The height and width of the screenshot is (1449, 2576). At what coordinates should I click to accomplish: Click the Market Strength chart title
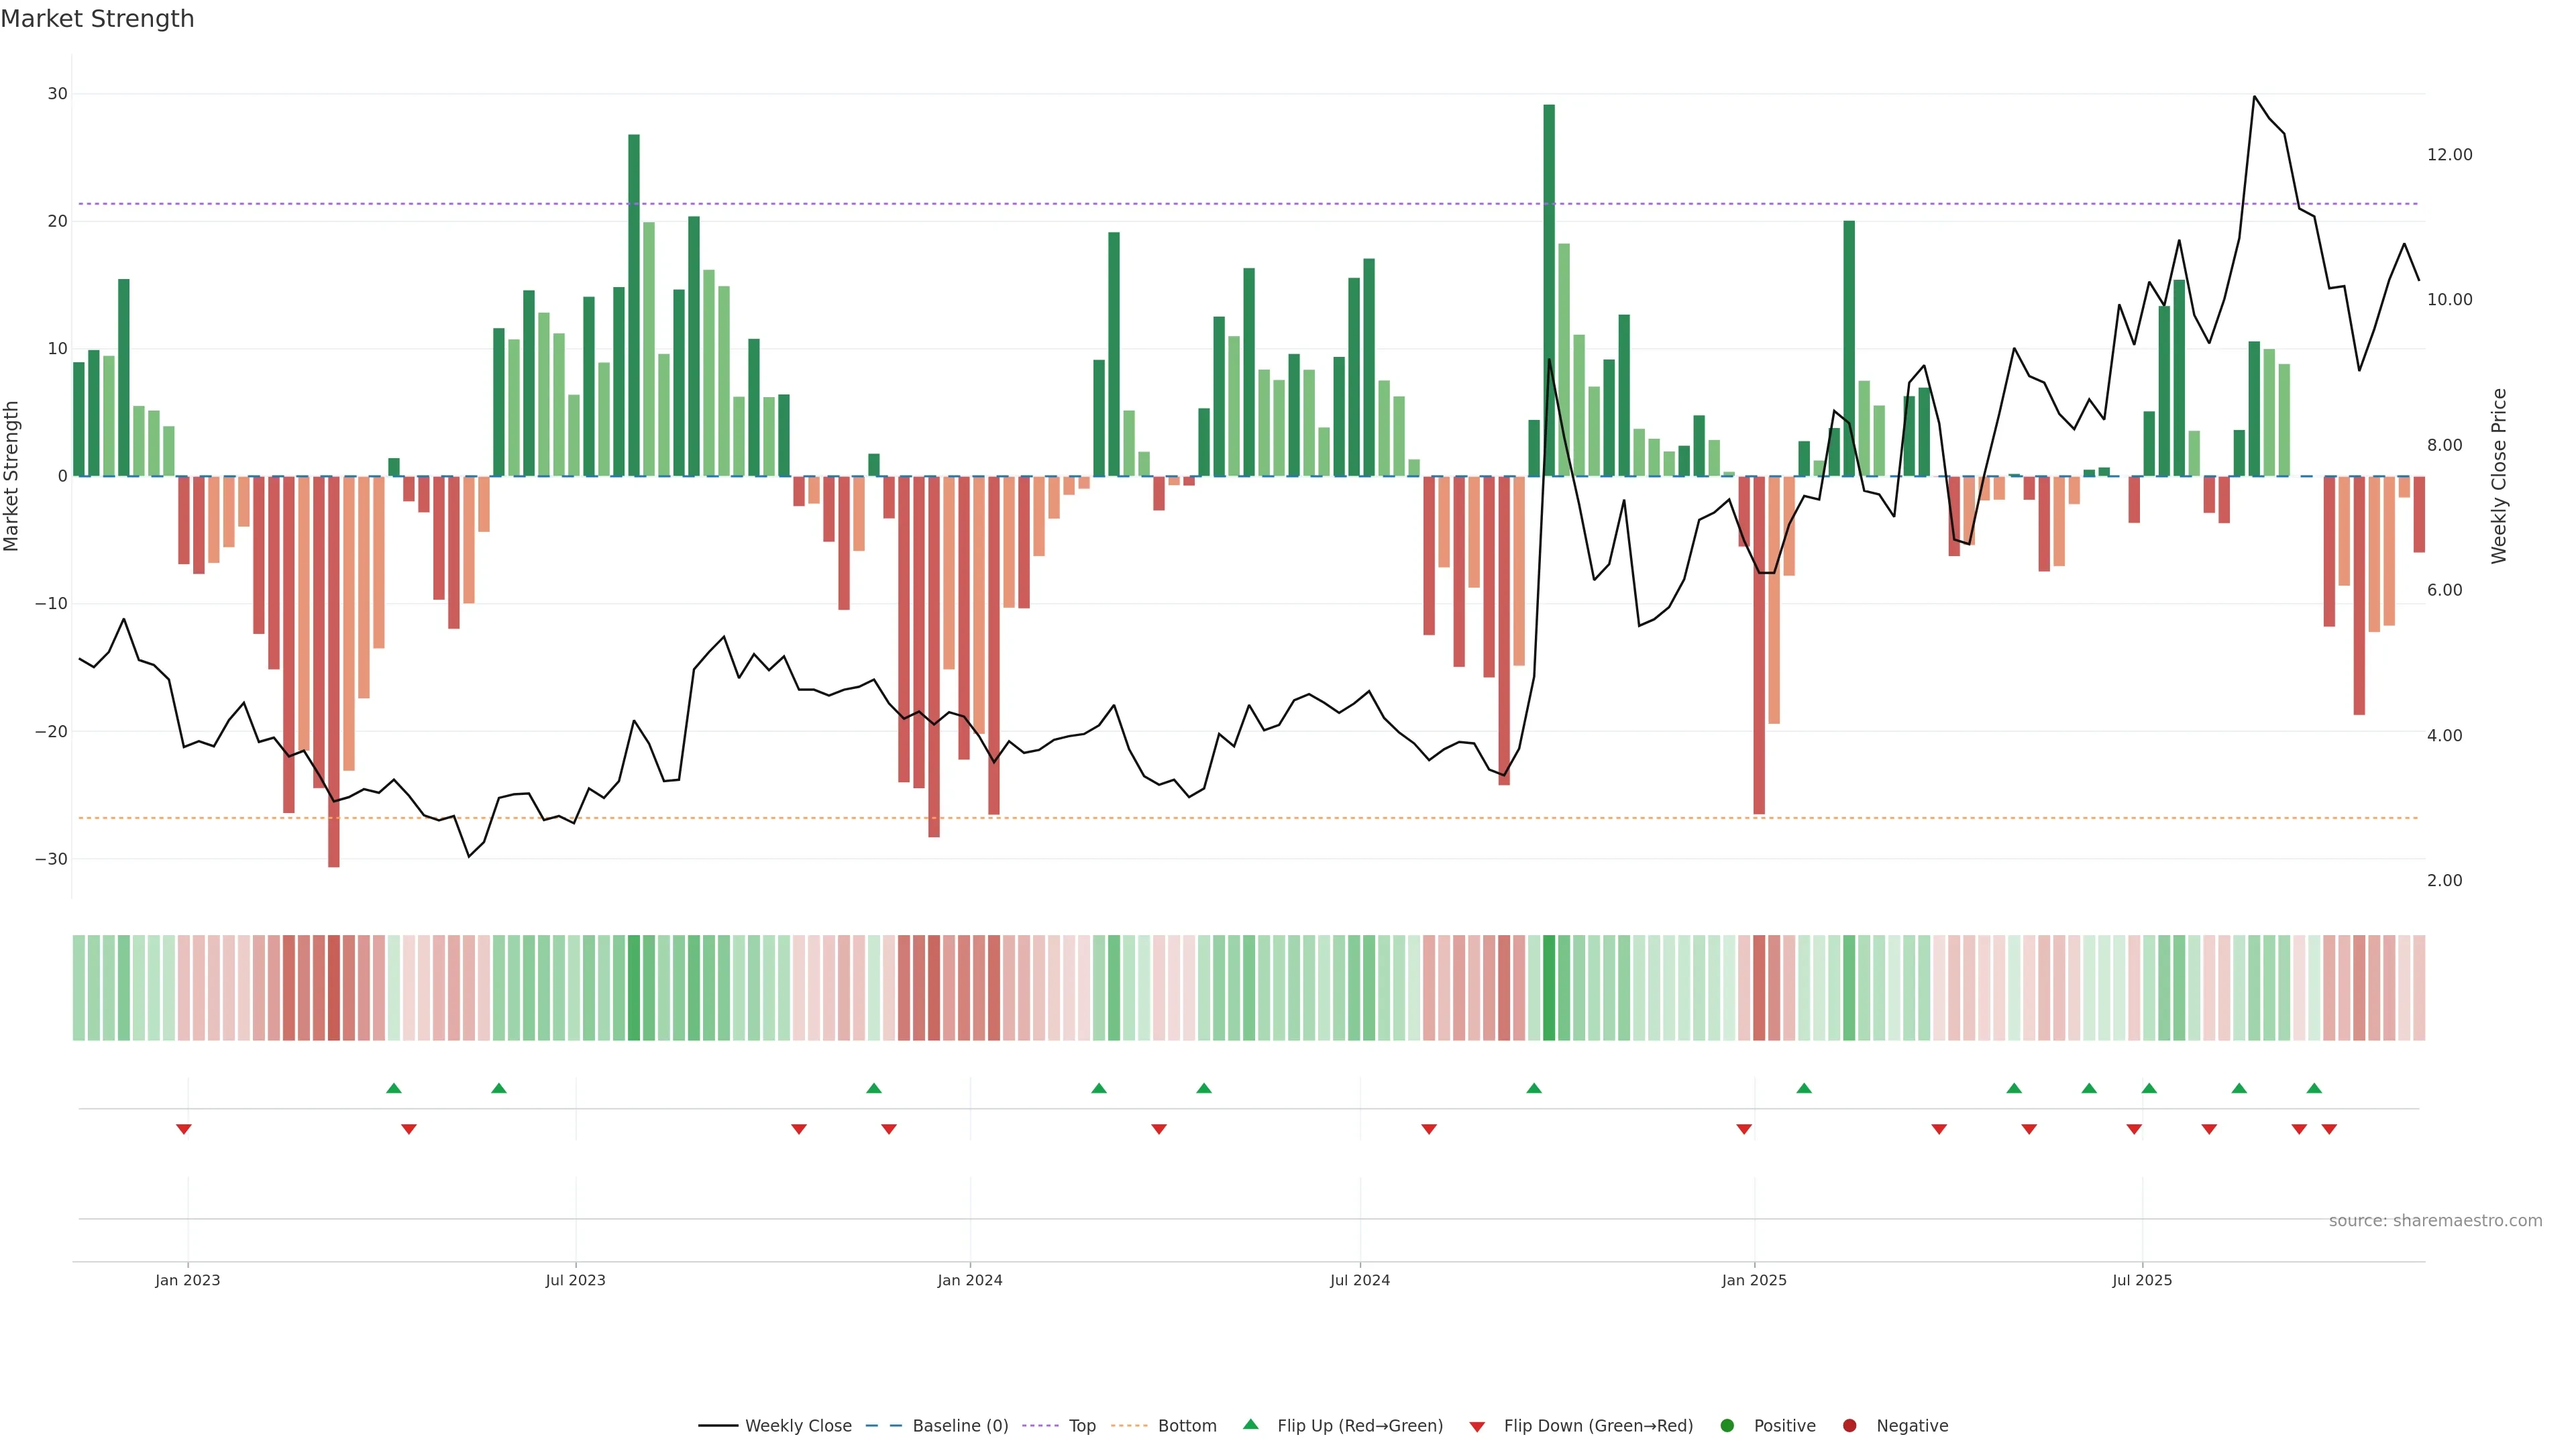pos(97,19)
